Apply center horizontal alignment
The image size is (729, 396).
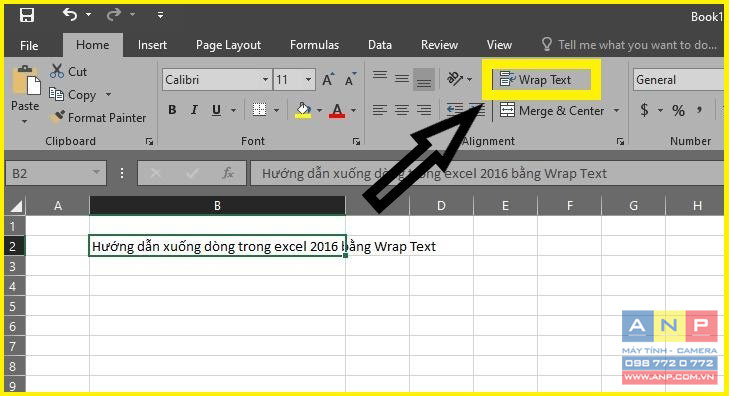point(402,110)
